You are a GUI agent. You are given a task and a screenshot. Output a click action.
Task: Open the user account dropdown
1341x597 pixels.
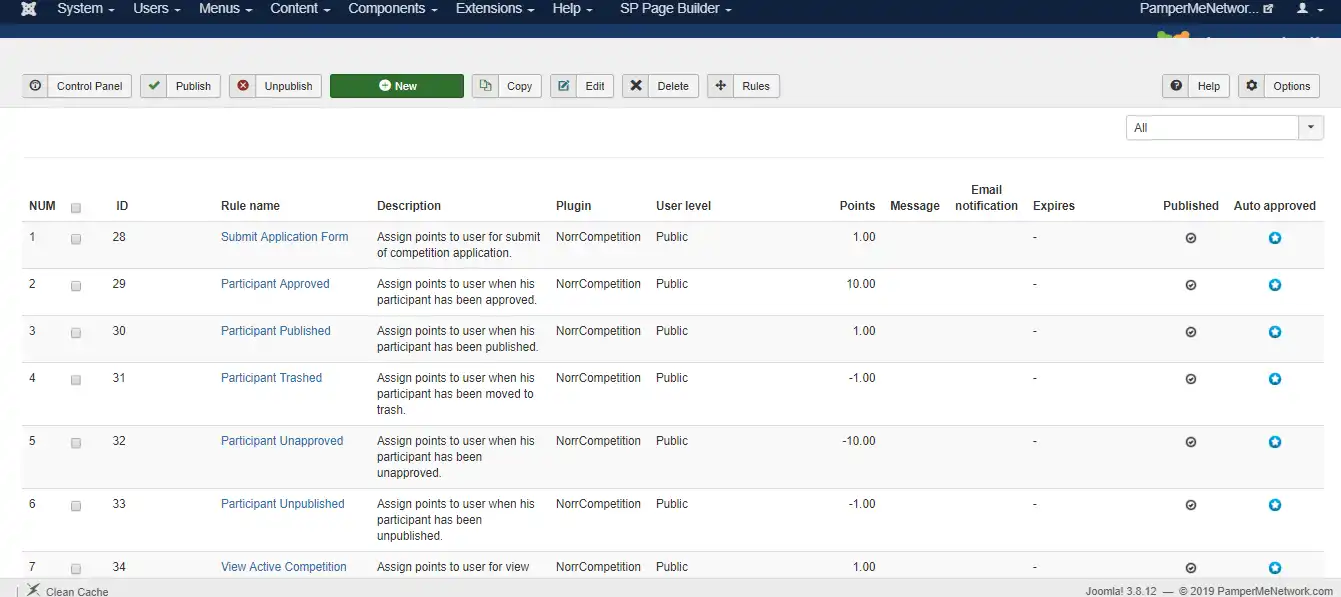(x=1310, y=9)
